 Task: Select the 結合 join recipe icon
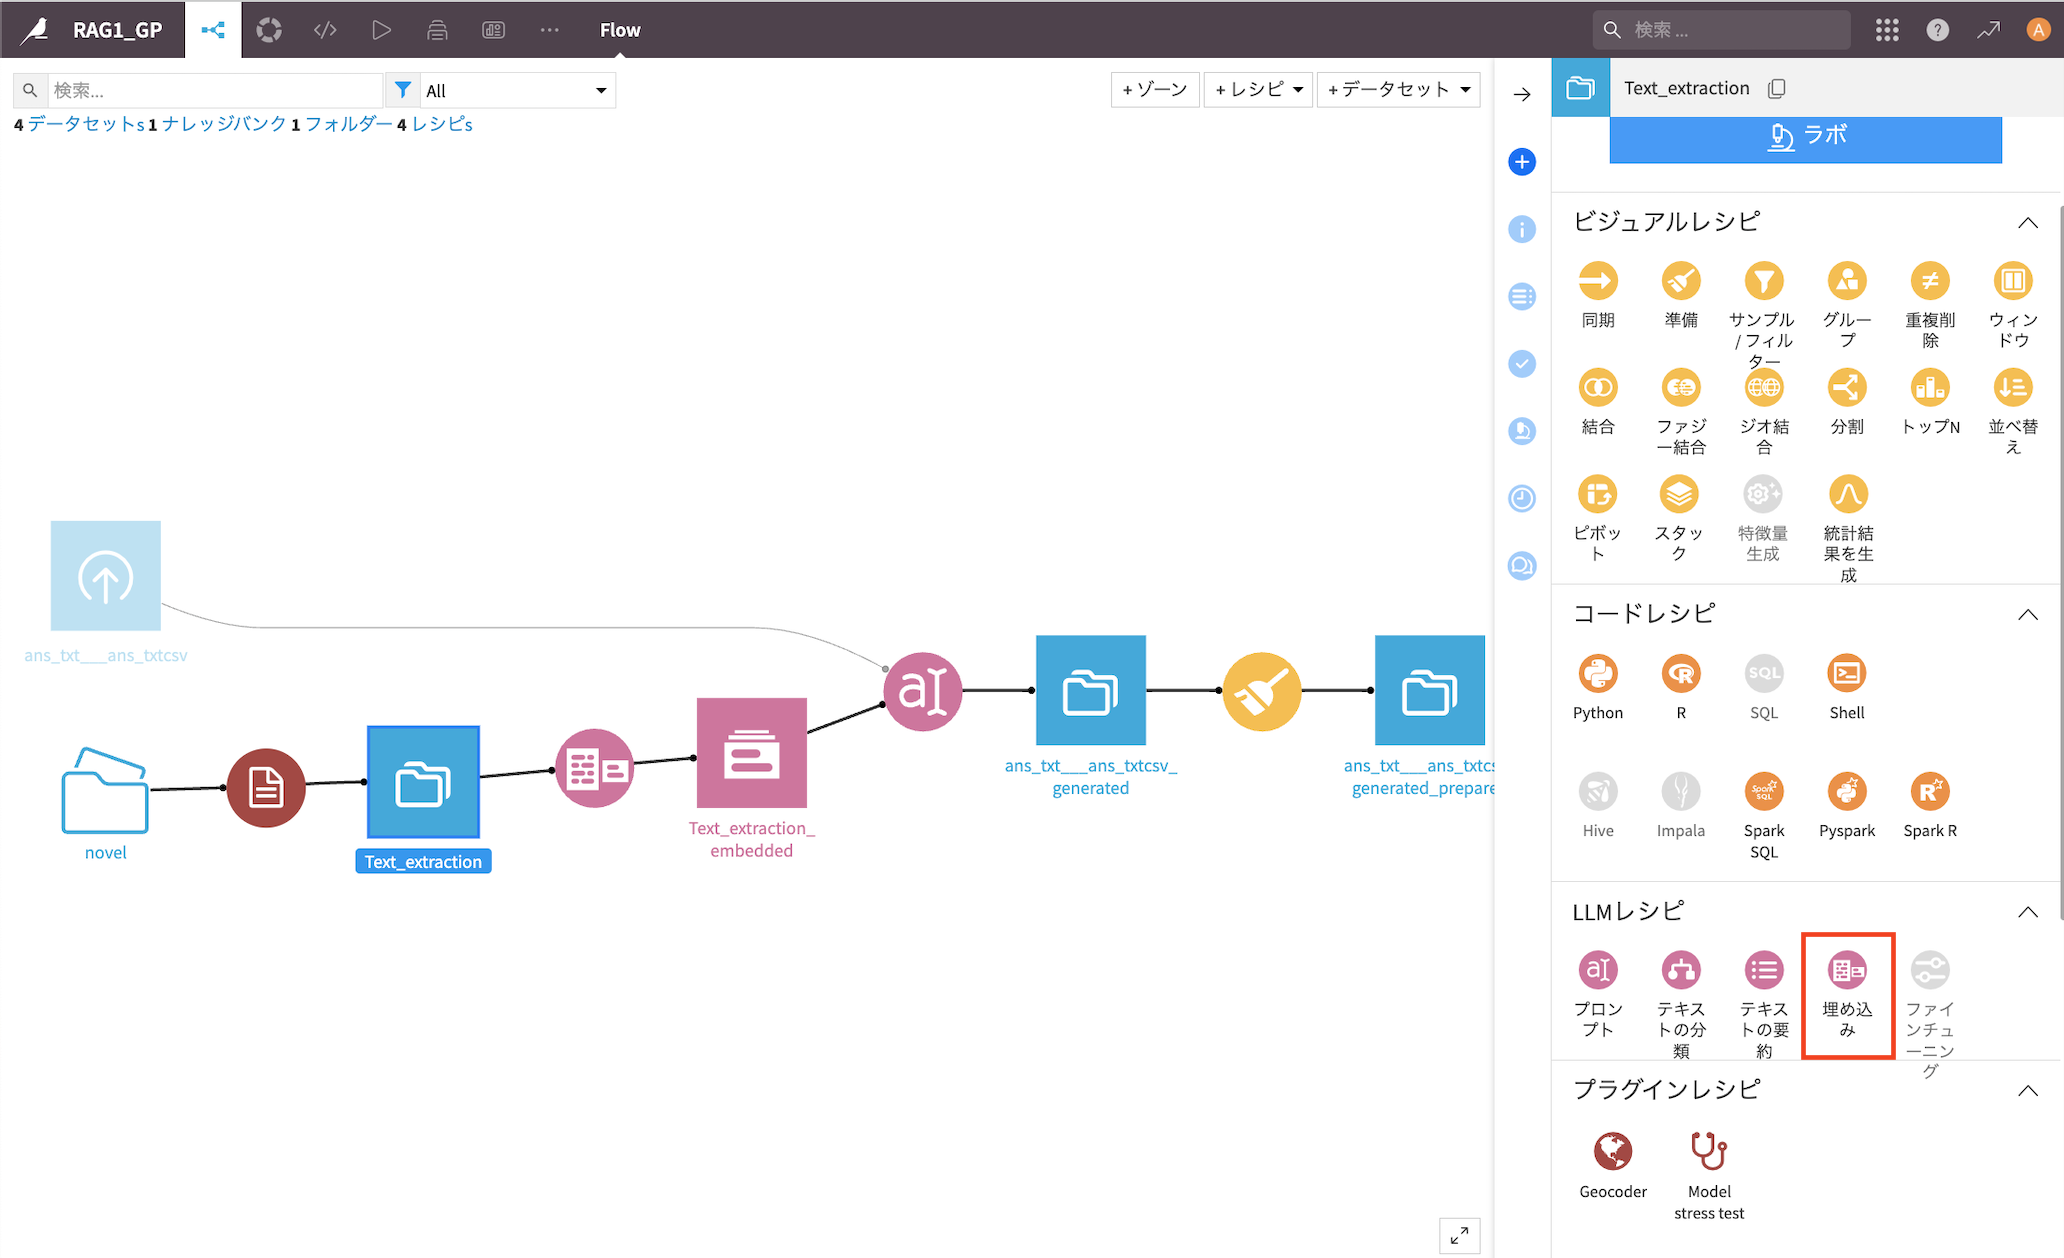1597,388
